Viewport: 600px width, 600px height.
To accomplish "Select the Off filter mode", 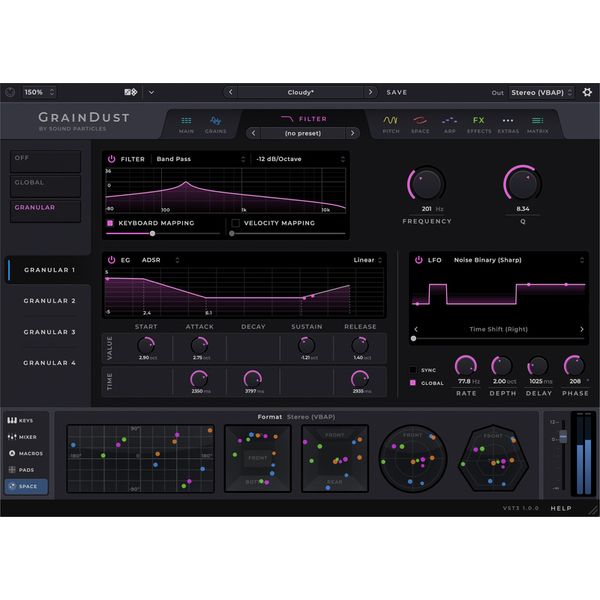I will tap(45, 161).
